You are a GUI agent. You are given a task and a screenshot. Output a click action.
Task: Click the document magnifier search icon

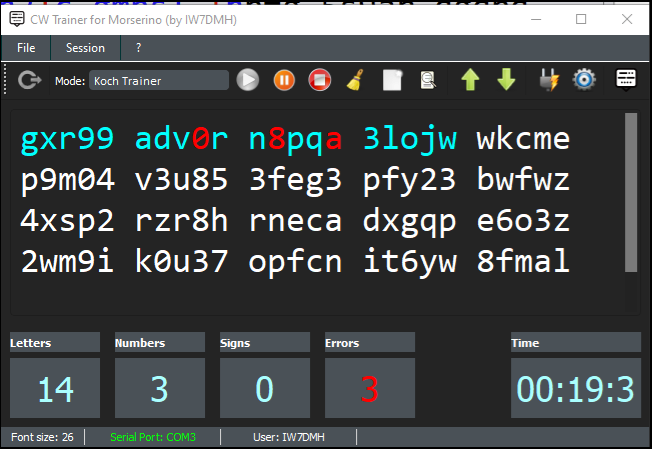pyautogui.click(x=428, y=80)
